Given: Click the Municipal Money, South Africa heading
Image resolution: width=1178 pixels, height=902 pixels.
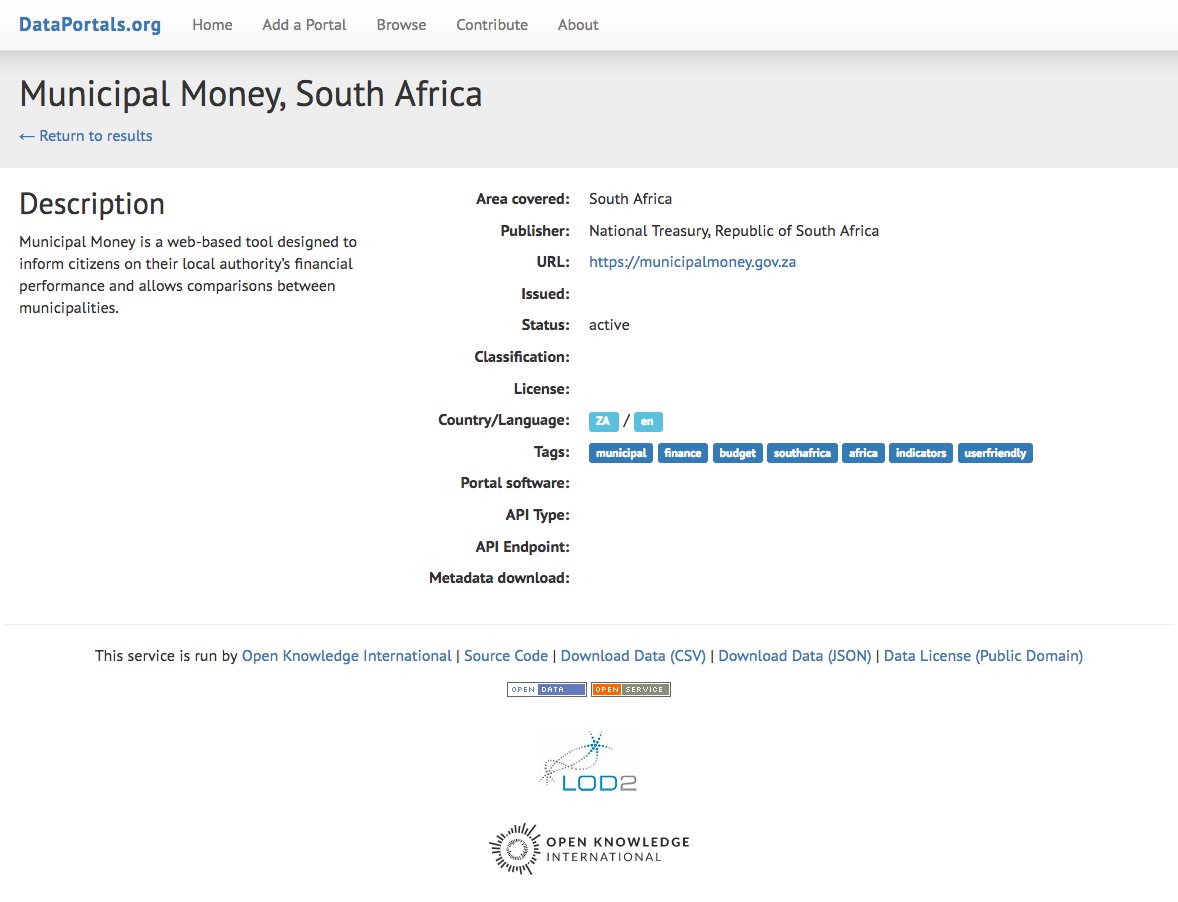Looking at the screenshot, I should coord(250,94).
